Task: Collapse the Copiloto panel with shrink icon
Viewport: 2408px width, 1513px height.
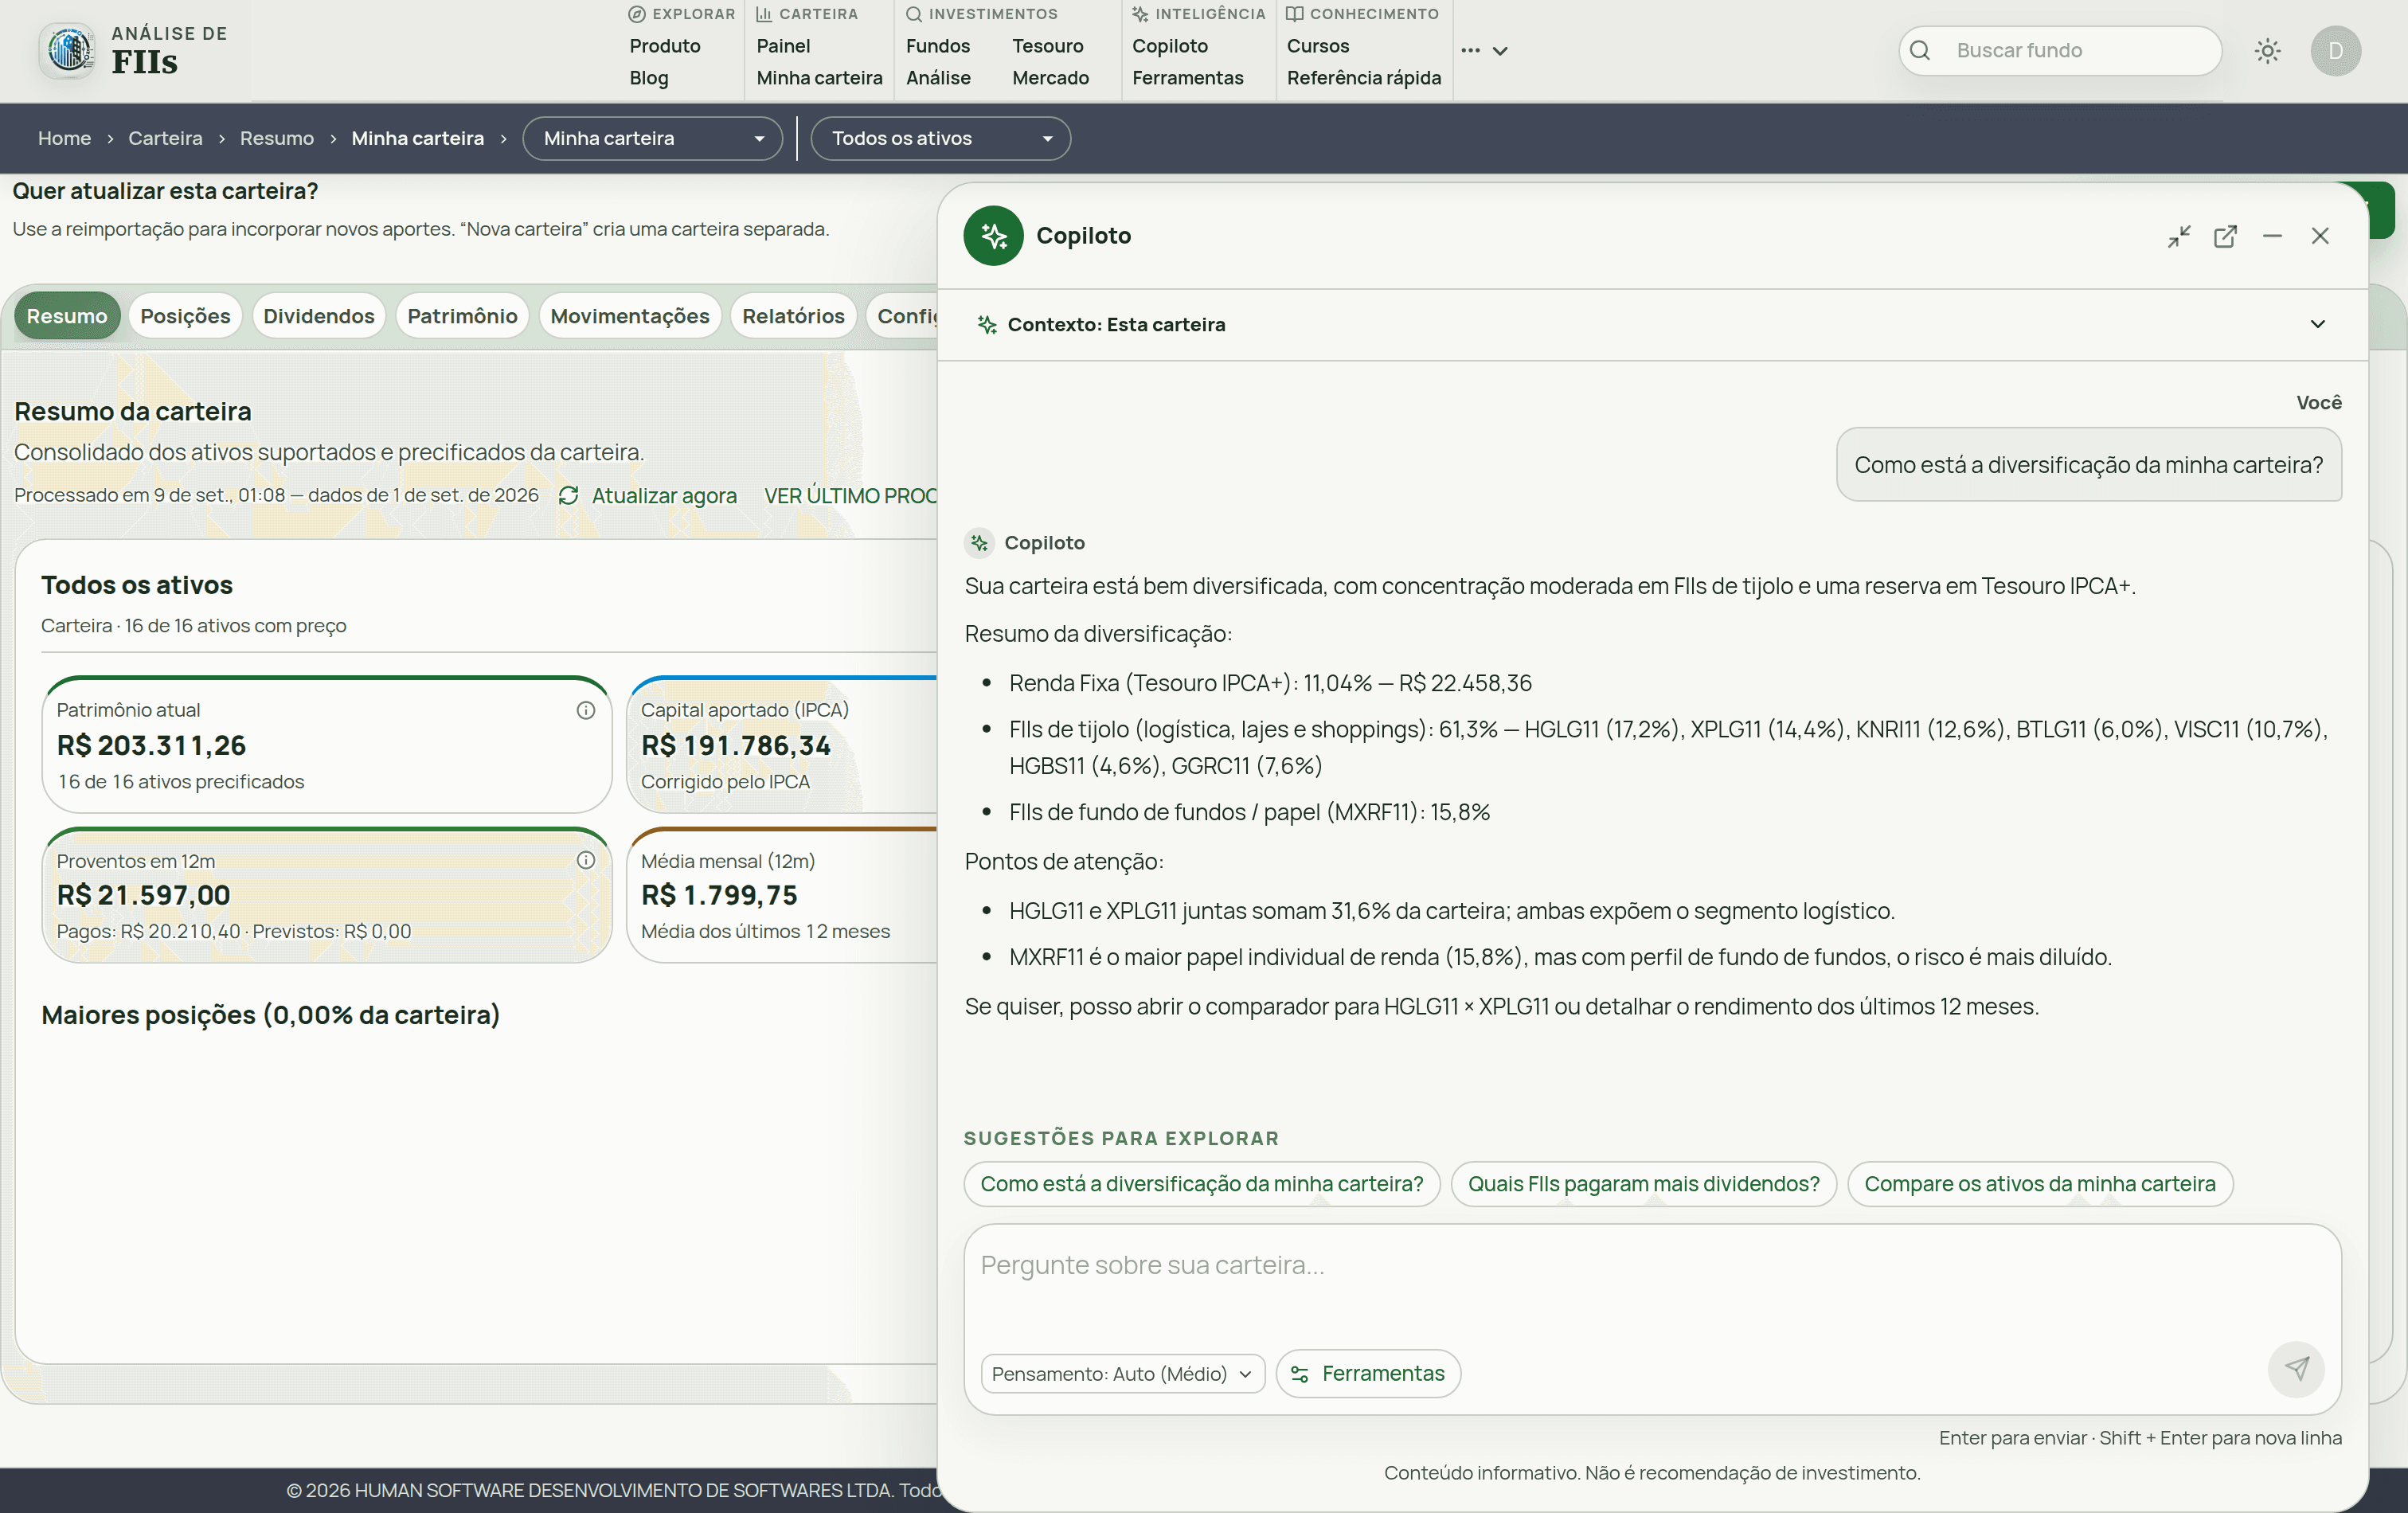Action: tap(2178, 236)
